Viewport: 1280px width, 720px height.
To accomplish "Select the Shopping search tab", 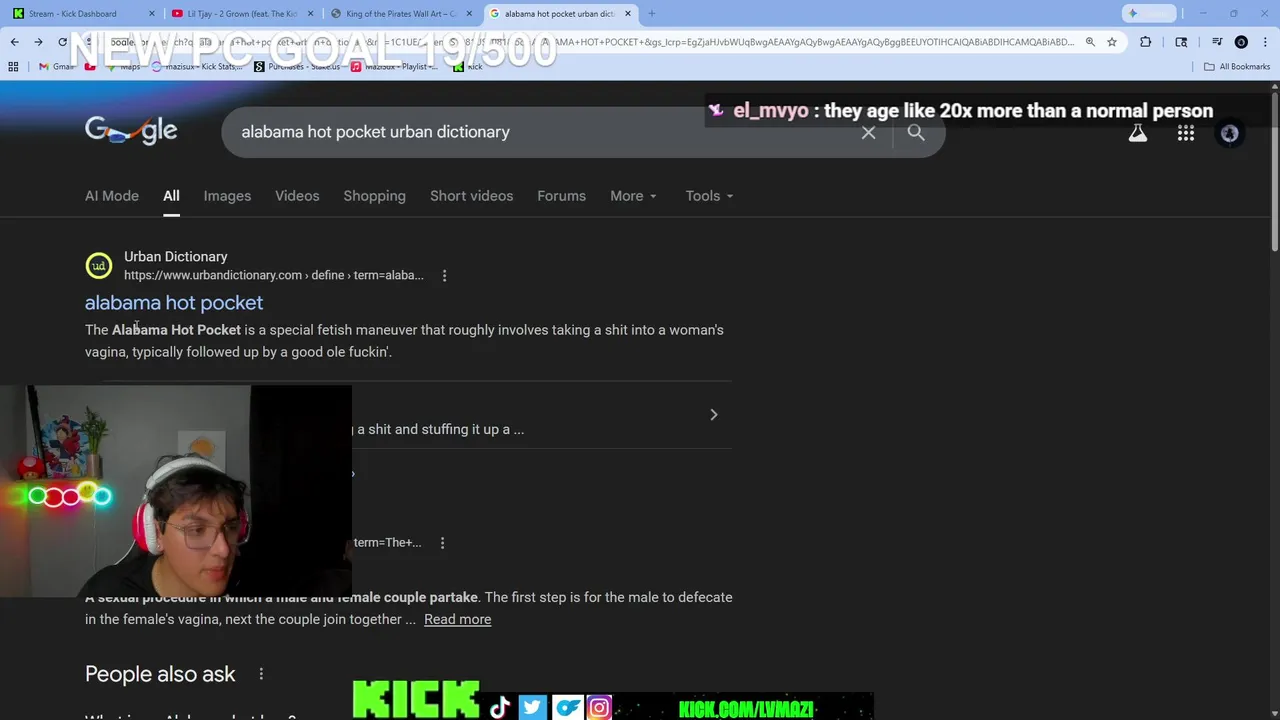I will 374,196.
